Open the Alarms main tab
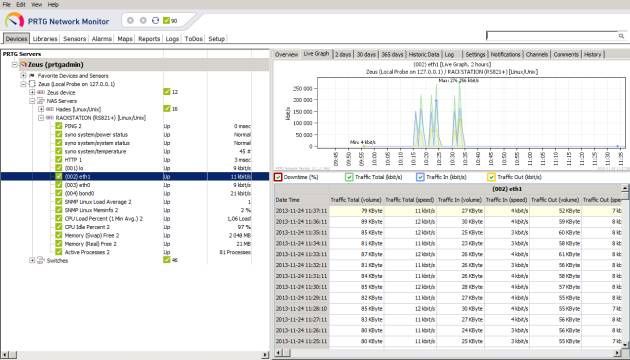Image resolution: width=630 pixels, height=360 pixels. (102, 39)
